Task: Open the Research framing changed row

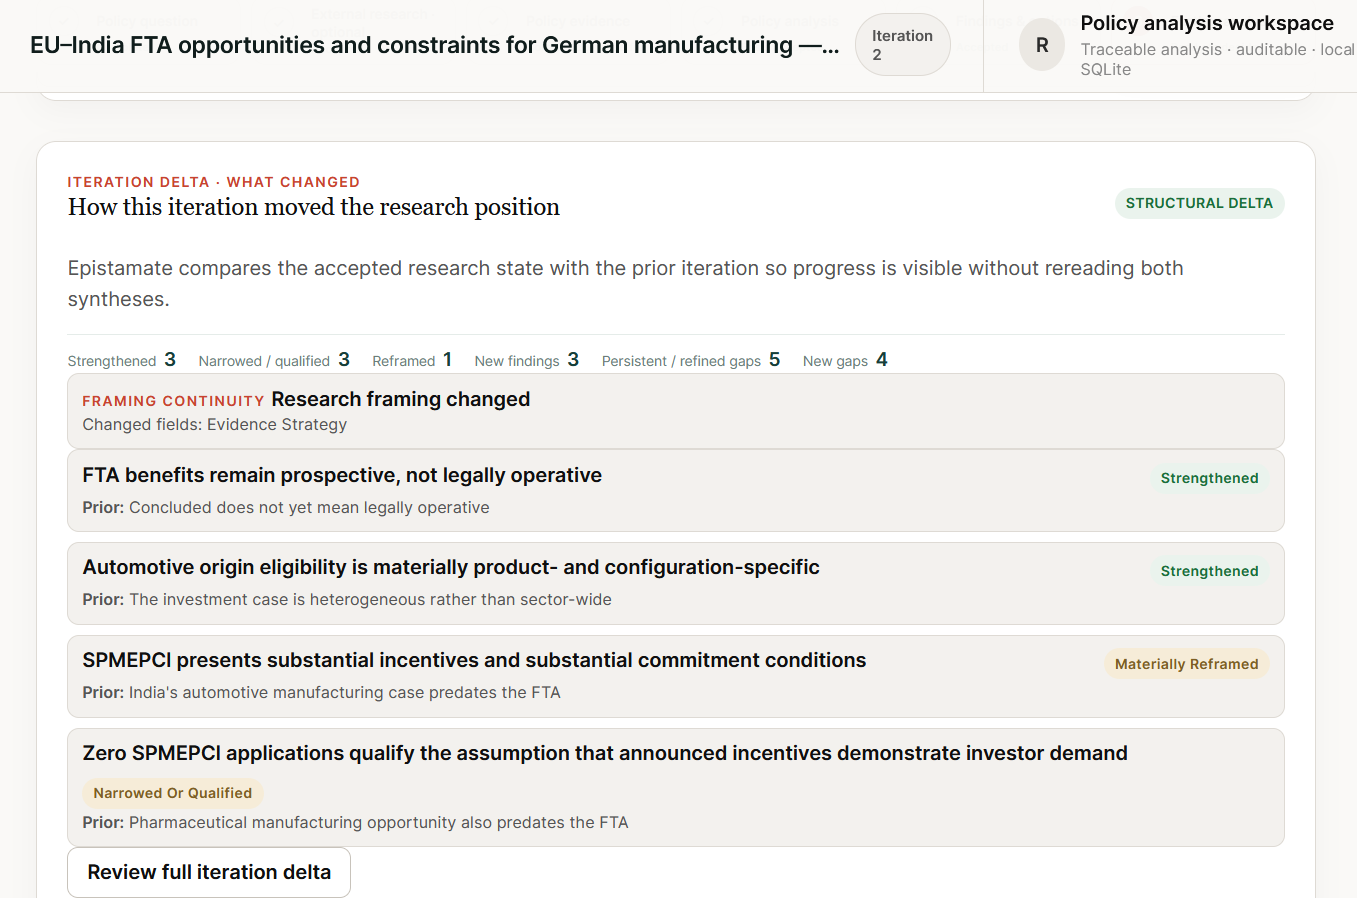Action: (x=676, y=411)
